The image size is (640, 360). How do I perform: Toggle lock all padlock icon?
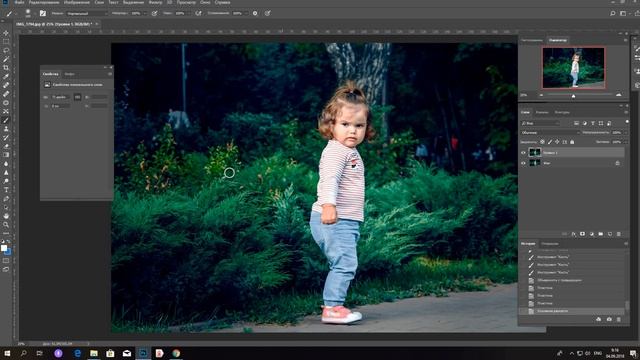click(572, 142)
